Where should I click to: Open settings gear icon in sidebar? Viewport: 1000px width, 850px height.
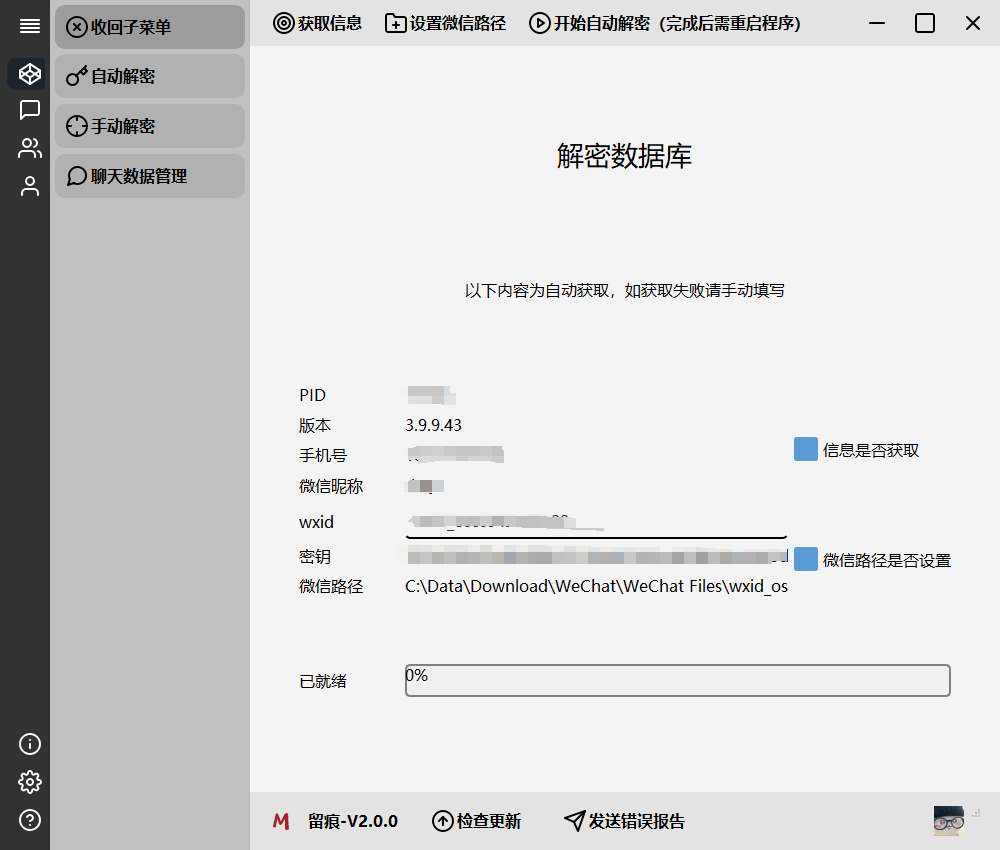(x=29, y=782)
